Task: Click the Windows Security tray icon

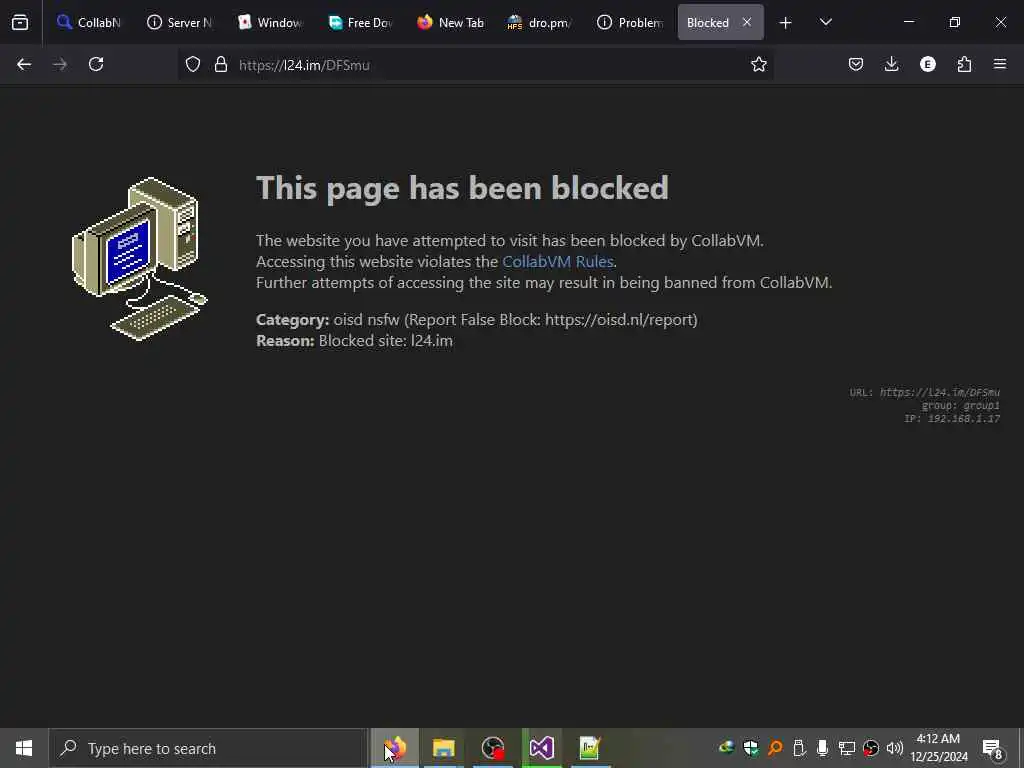Action: [x=750, y=748]
